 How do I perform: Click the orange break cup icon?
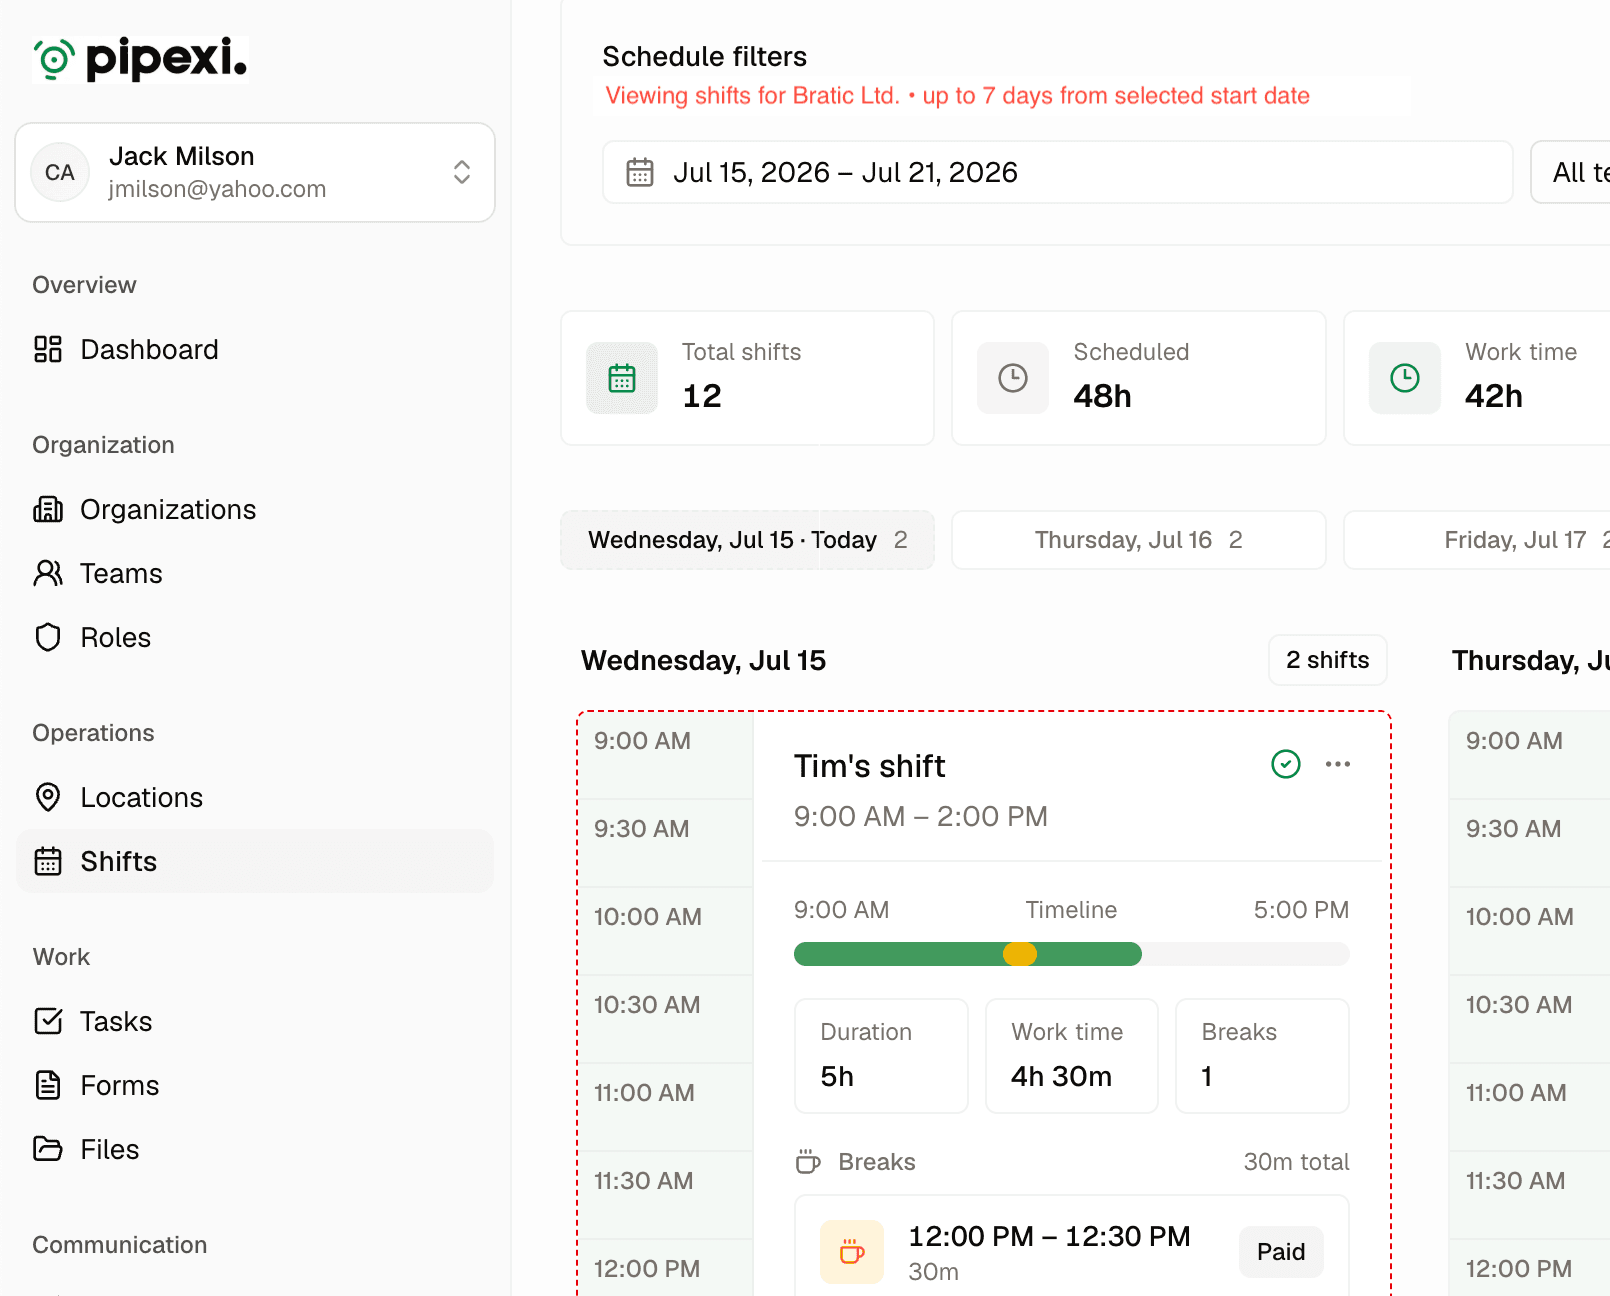tap(852, 1252)
